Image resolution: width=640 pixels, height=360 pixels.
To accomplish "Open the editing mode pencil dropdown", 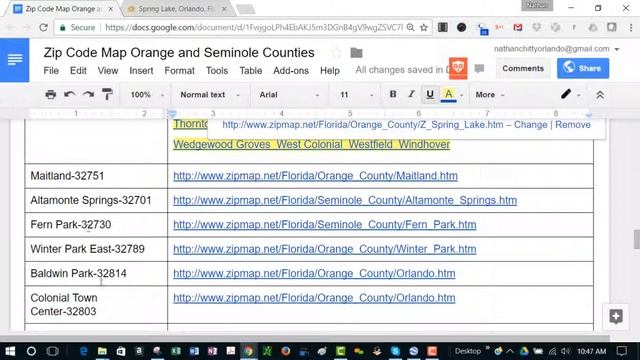I will (570, 95).
